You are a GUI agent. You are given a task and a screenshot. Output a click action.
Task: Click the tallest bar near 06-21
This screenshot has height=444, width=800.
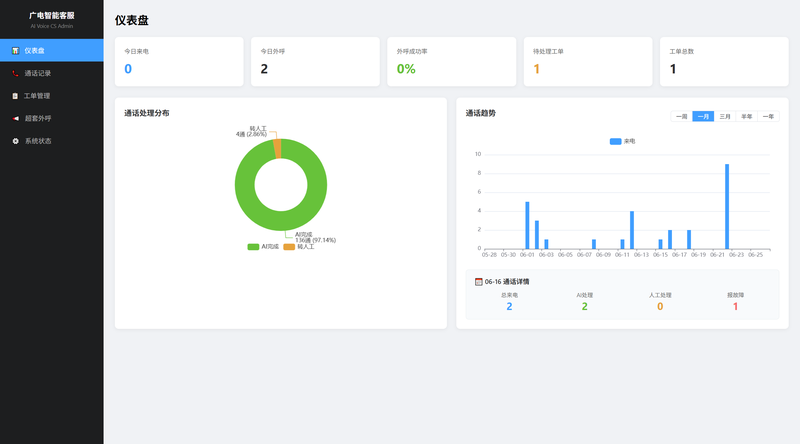click(x=727, y=206)
